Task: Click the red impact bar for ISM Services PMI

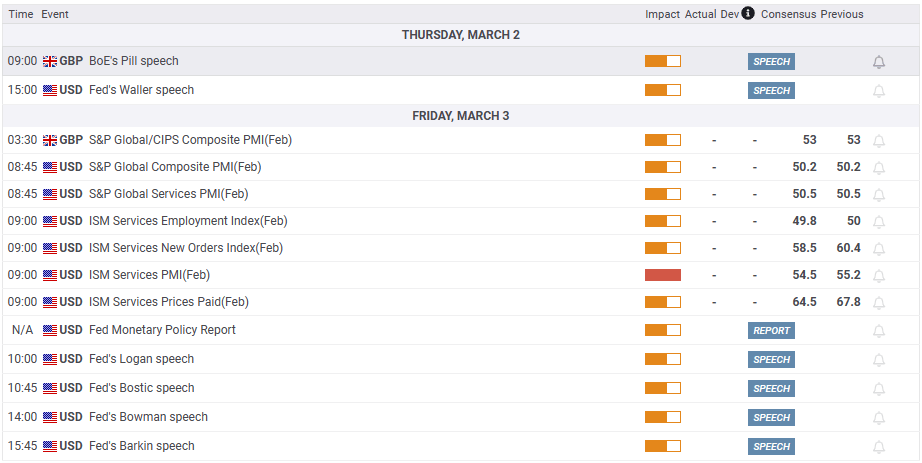Action: coord(662,275)
